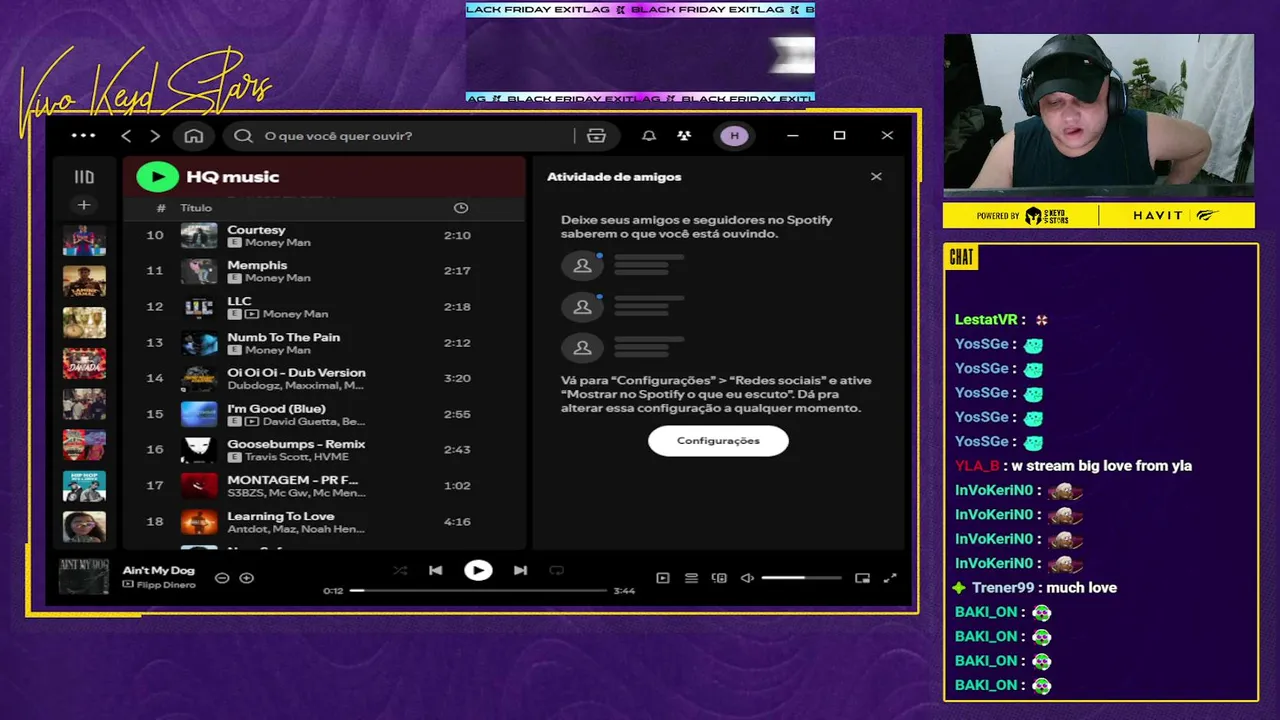1280x720 pixels.
Task: Select the track LLC
Action: pos(323,307)
